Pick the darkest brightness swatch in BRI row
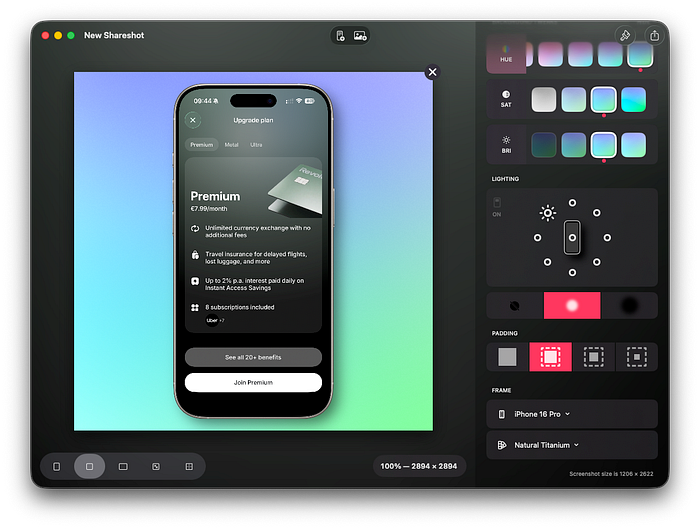 pyautogui.click(x=543, y=145)
